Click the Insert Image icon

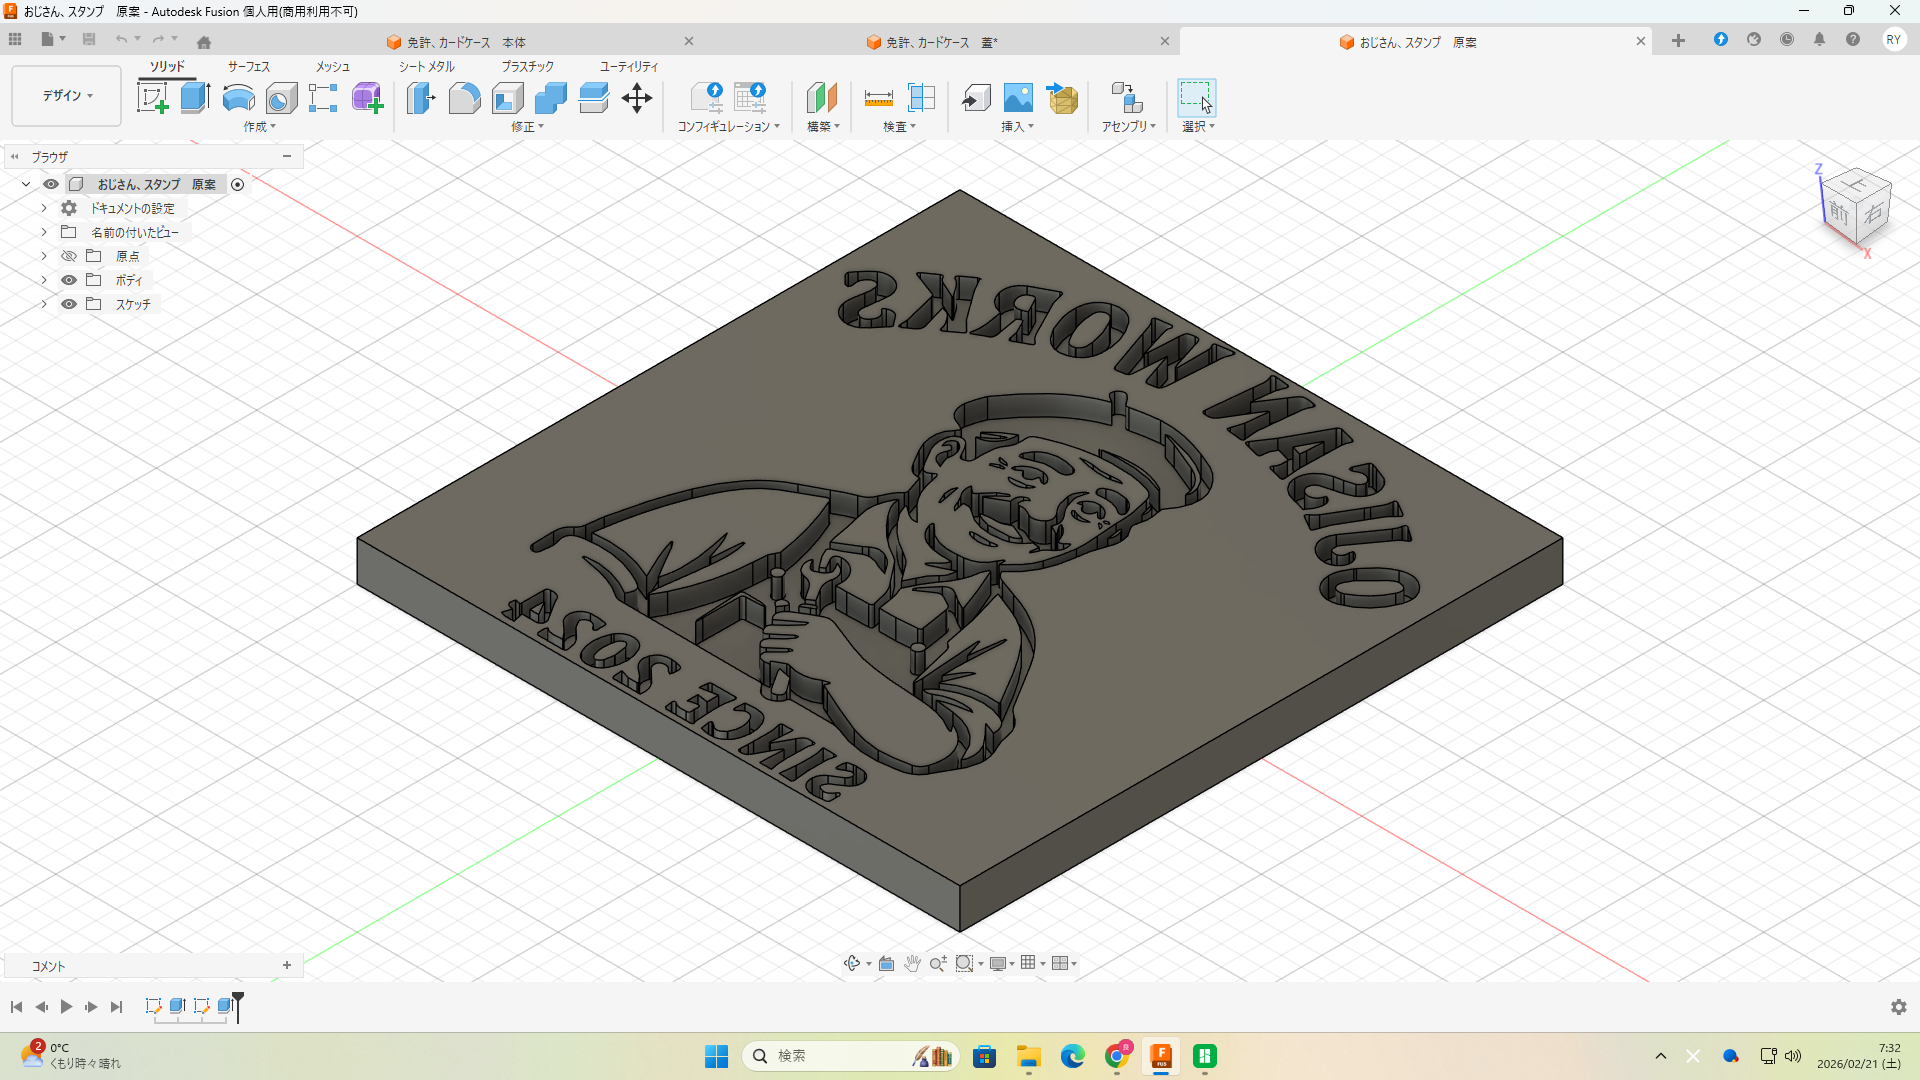(1018, 98)
